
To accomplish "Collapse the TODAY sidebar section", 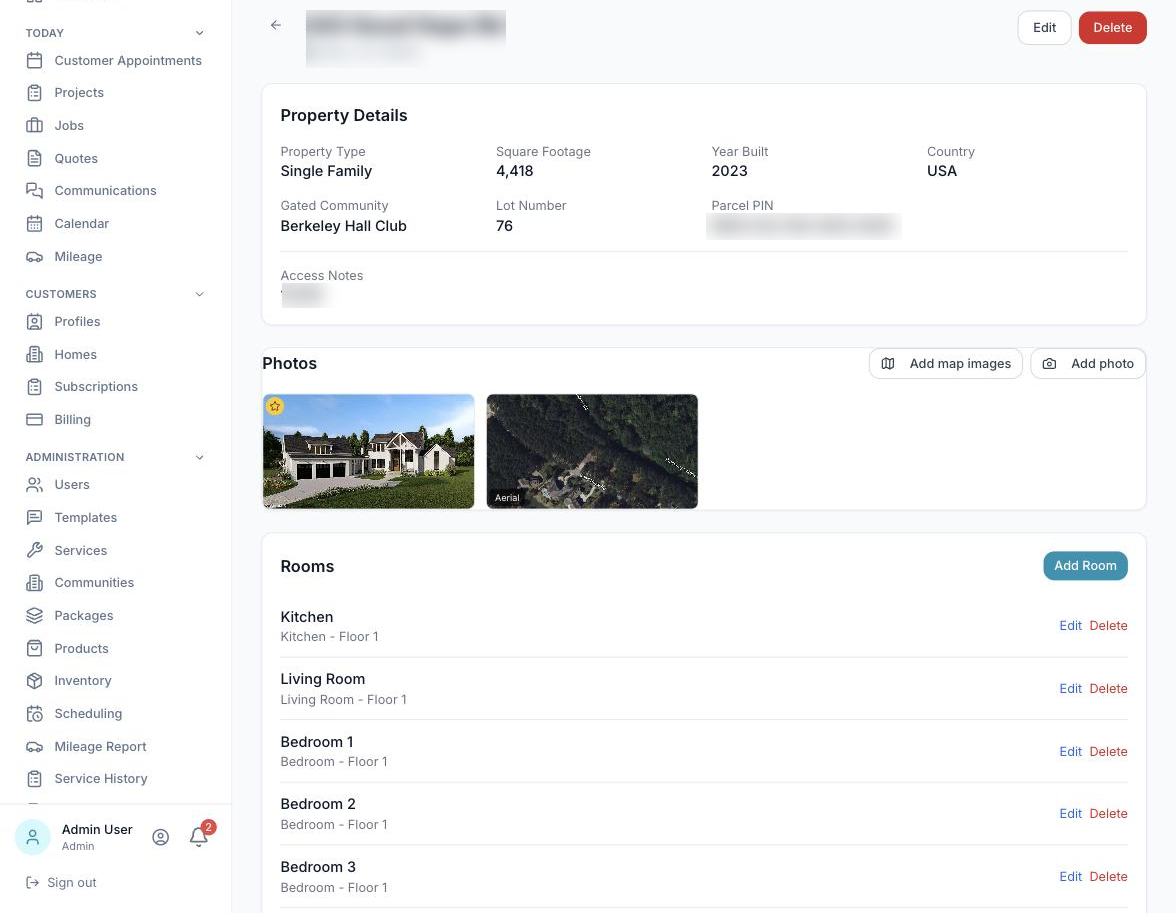I will click(x=200, y=33).
